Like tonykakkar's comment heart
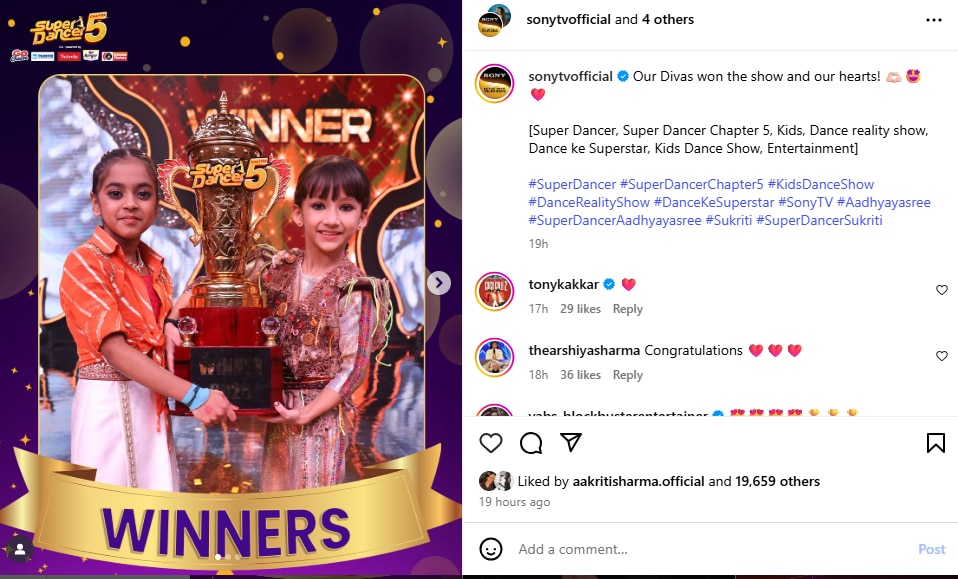Image resolution: width=958 pixels, height=579 pixels. [x=942, y=290]
